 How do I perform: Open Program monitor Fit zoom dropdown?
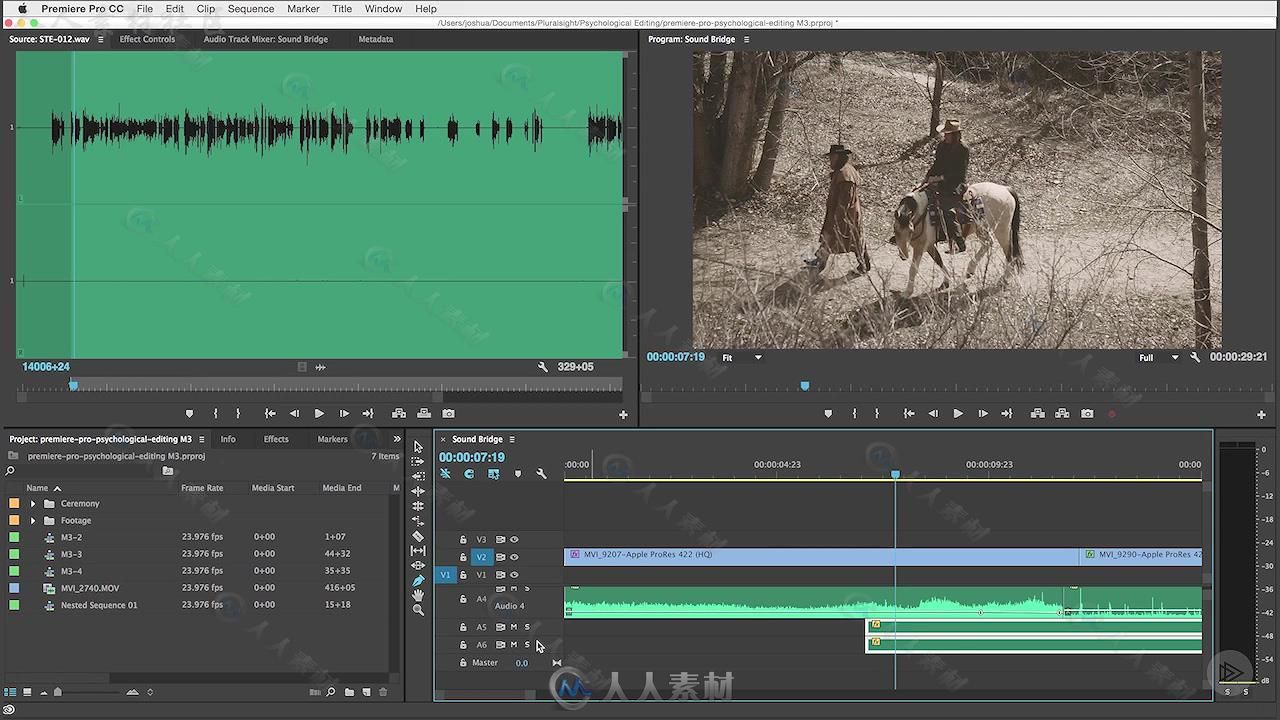[742, 357]
